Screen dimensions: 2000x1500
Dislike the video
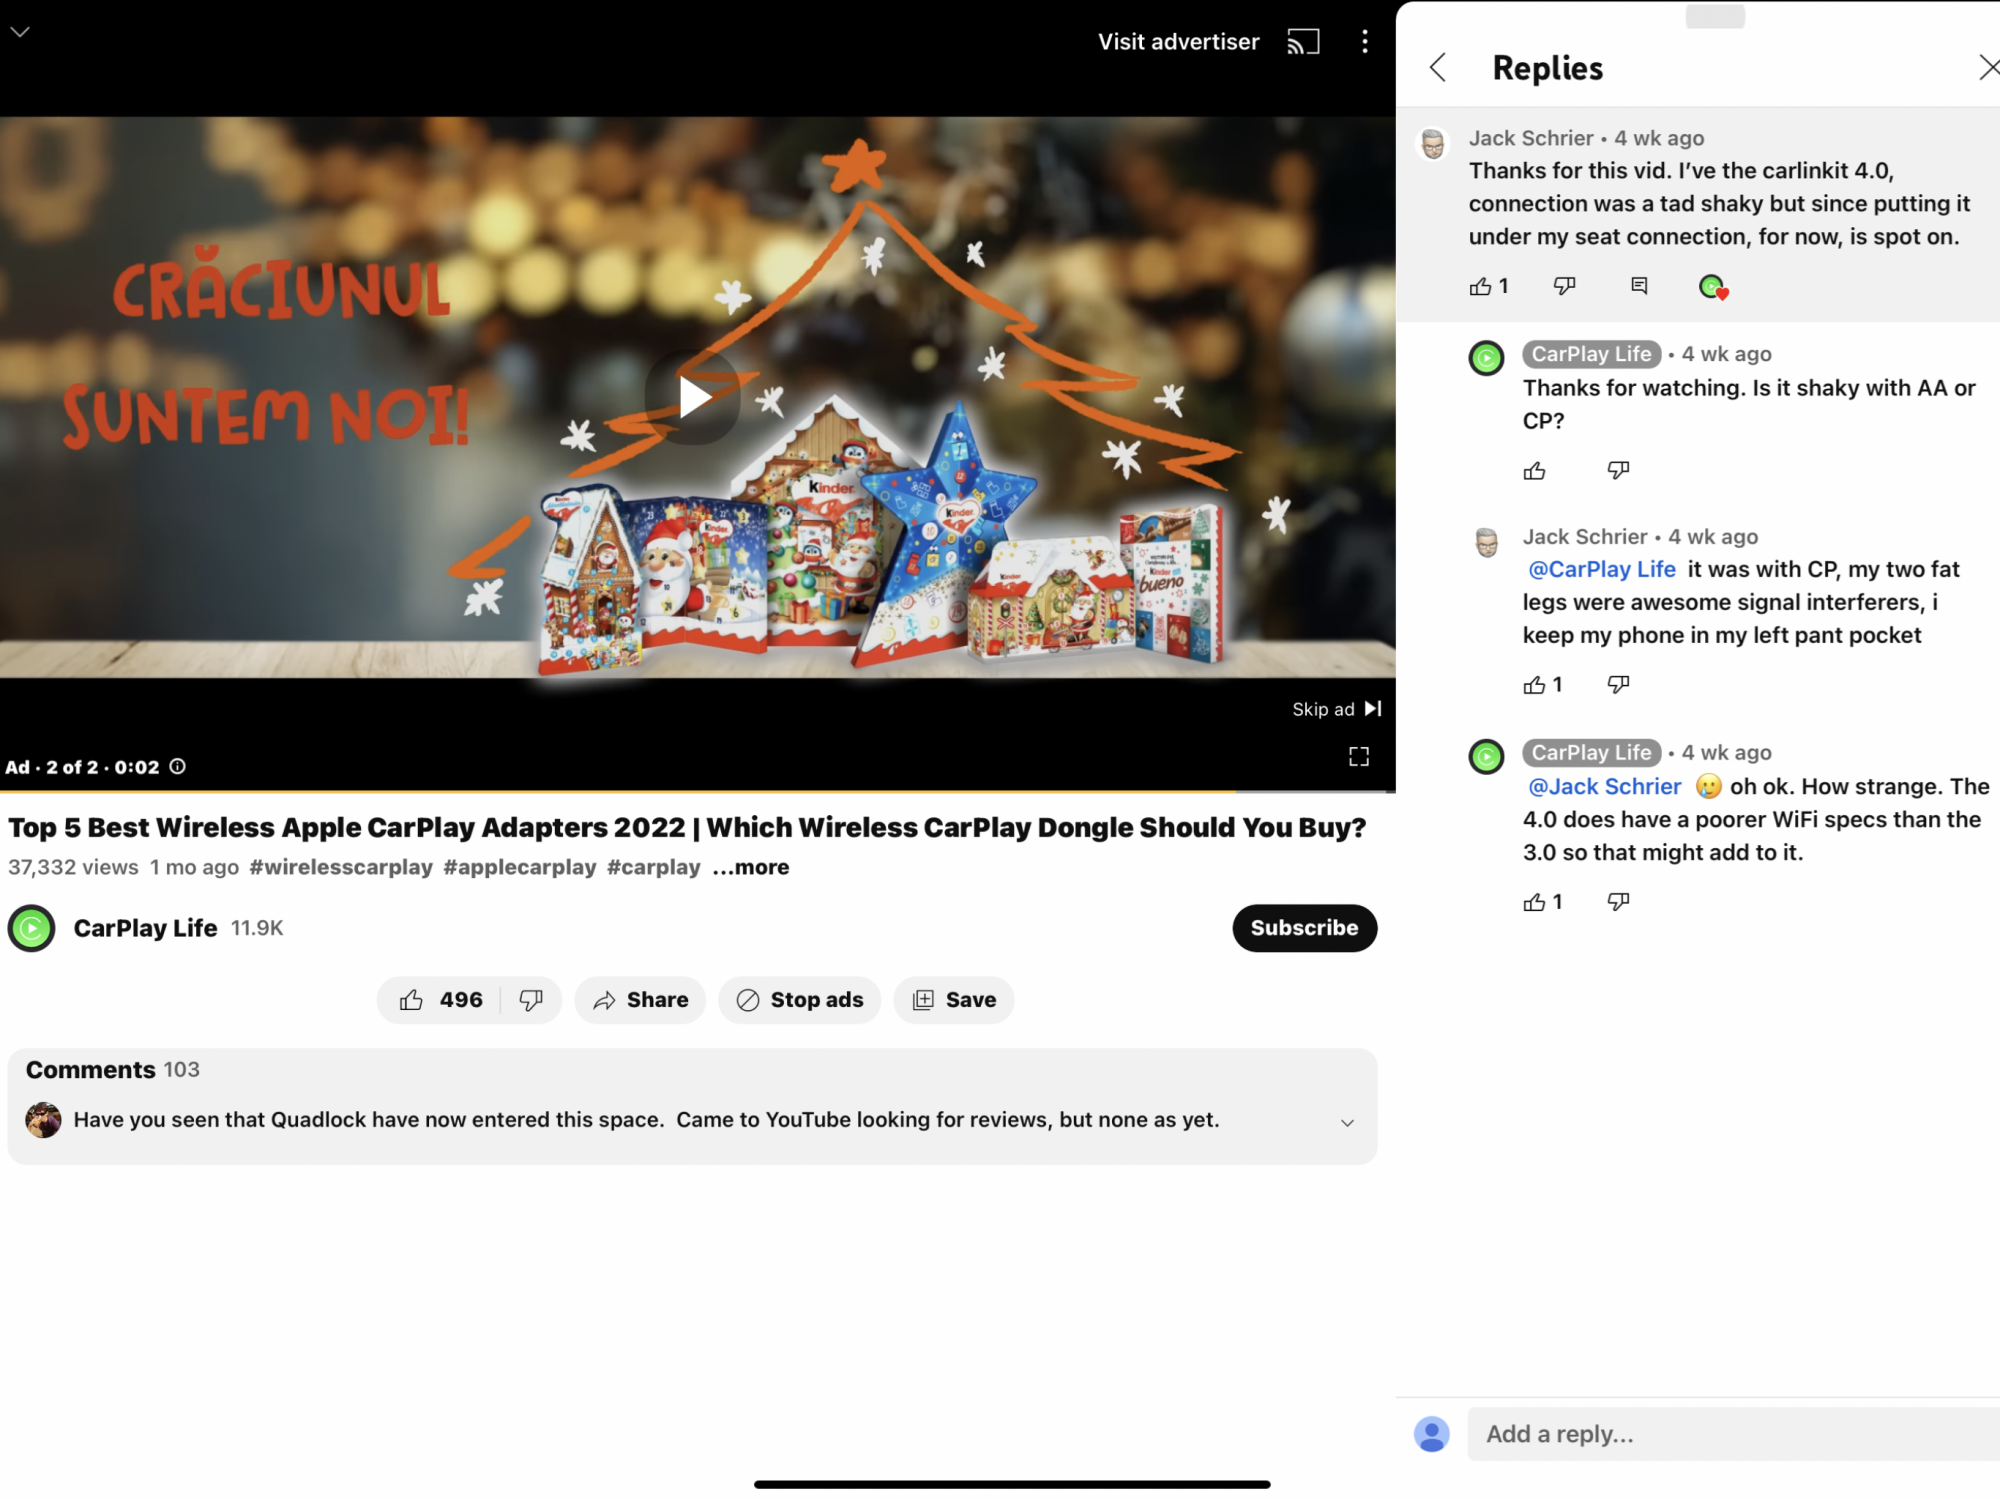(531, 1000)
